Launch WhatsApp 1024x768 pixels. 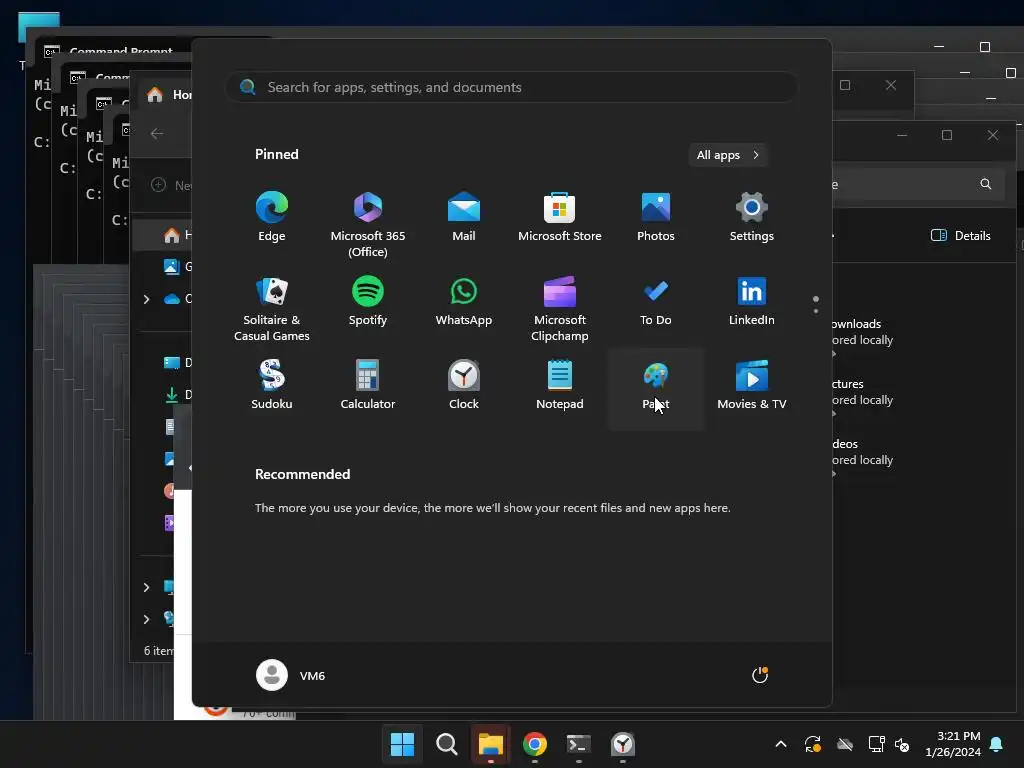coord(464,301)
